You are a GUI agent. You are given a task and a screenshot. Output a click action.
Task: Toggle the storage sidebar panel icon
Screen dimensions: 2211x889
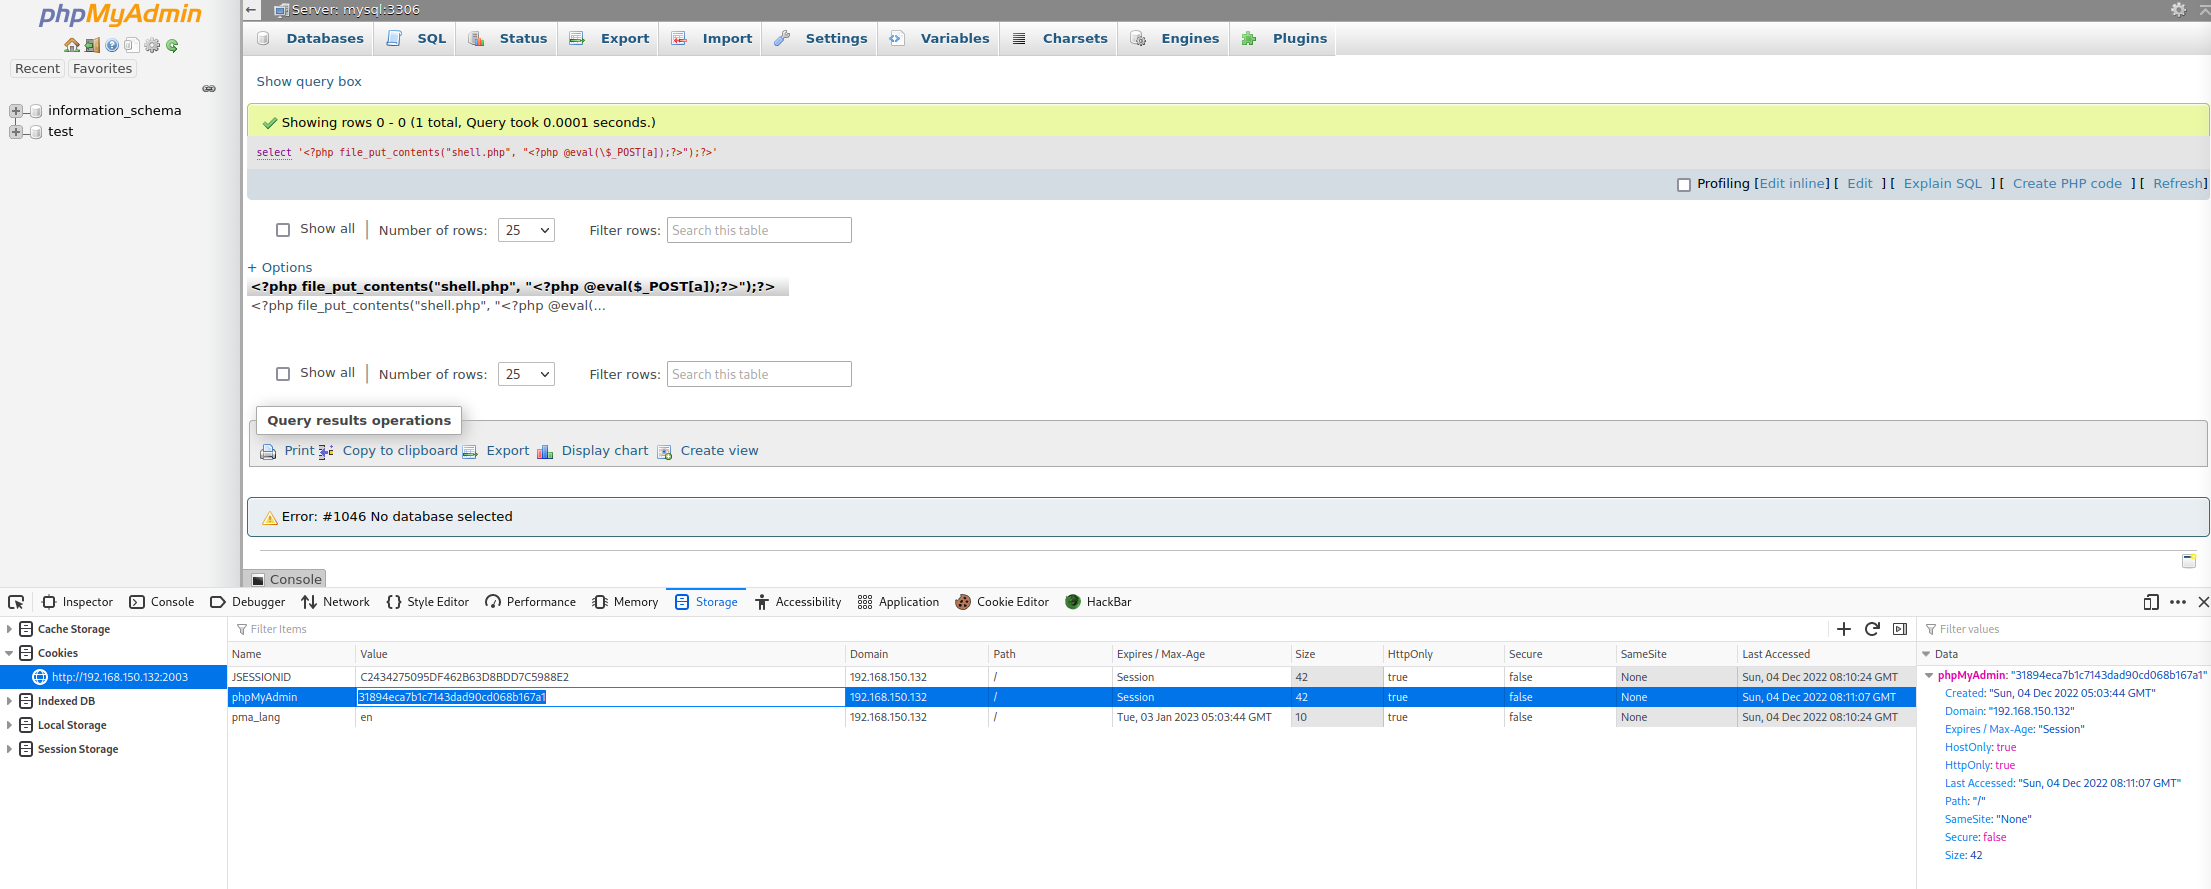coord(1900,629)
